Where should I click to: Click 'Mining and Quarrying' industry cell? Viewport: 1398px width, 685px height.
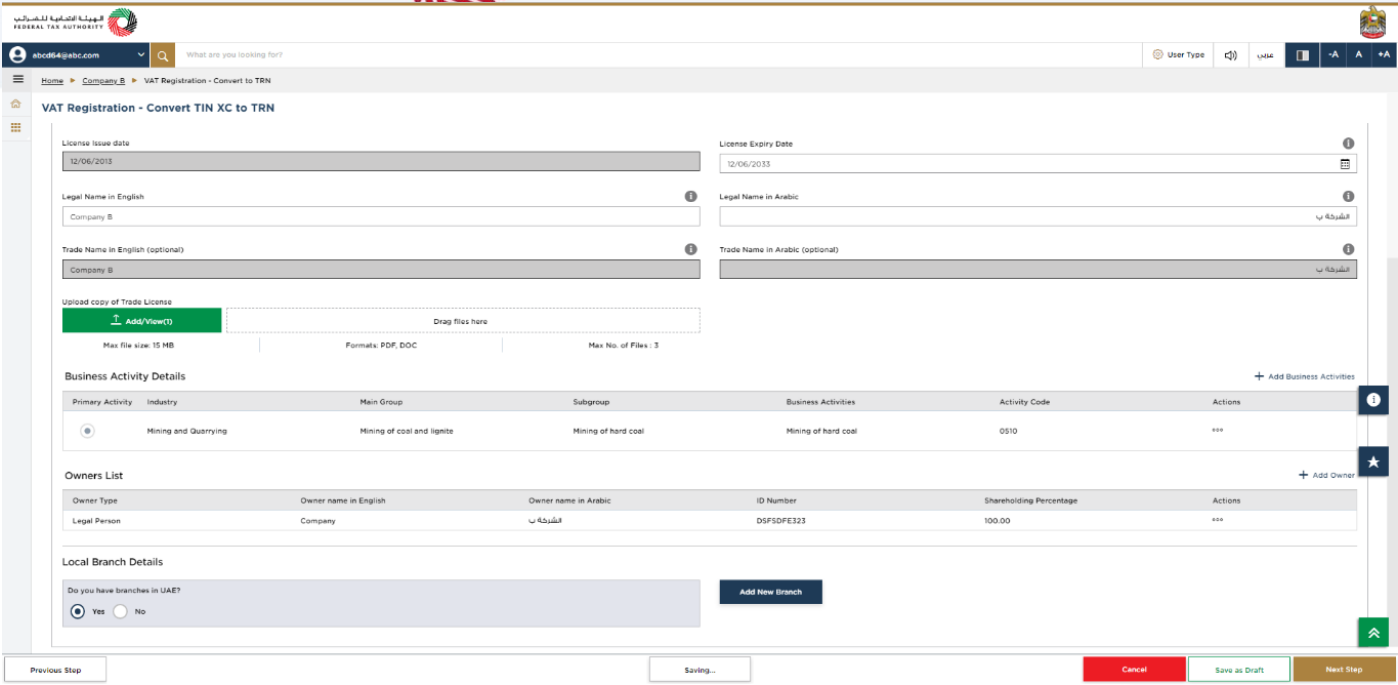(x=187, y=431)
